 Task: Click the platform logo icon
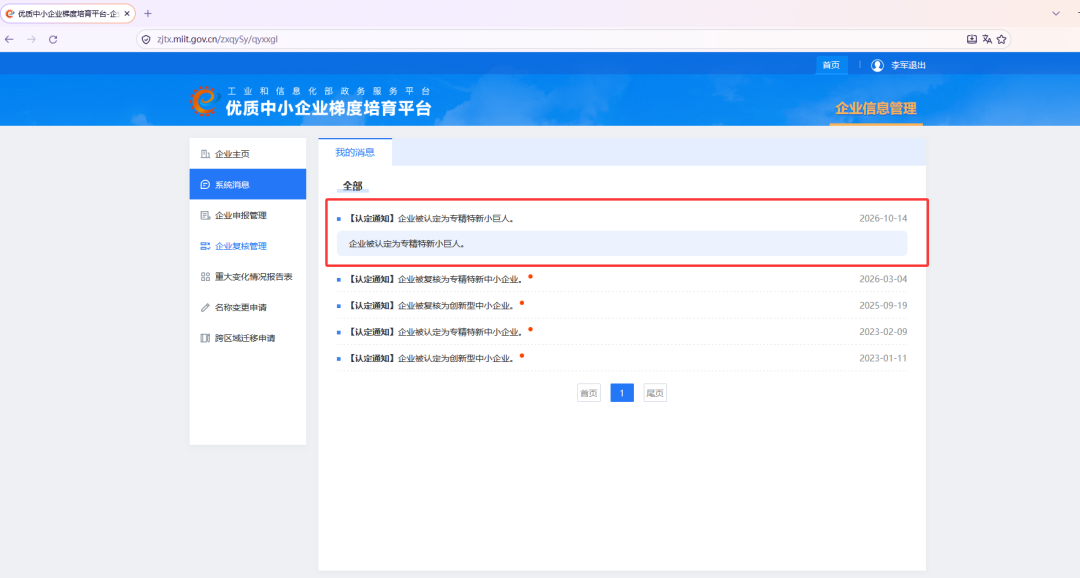204,101
